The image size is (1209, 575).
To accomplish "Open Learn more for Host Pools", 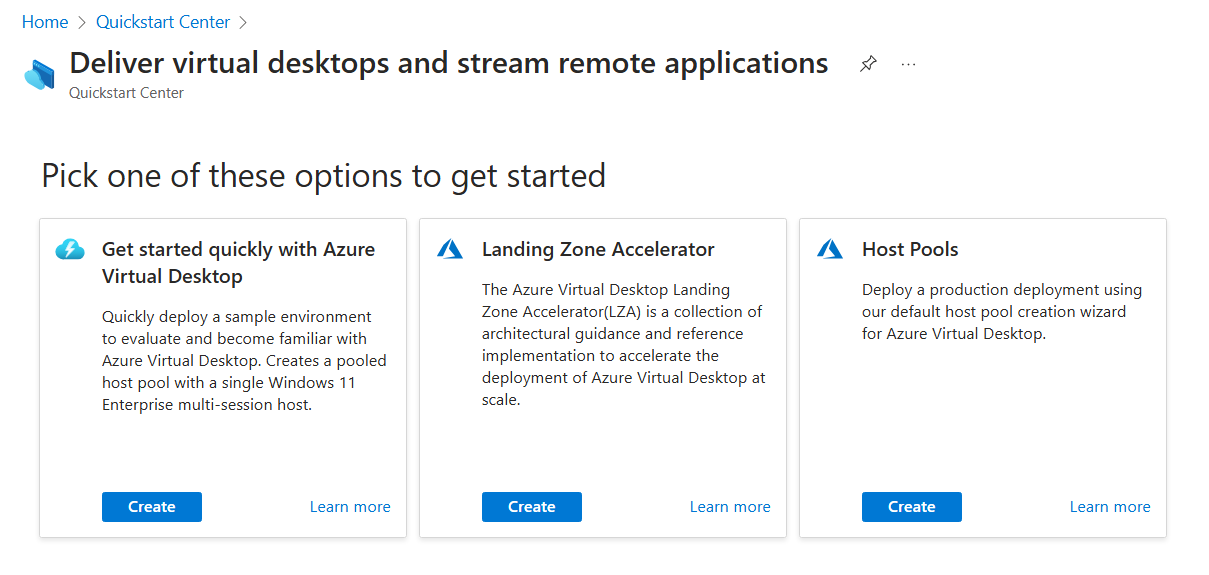I will click(x=1110, y=507).
